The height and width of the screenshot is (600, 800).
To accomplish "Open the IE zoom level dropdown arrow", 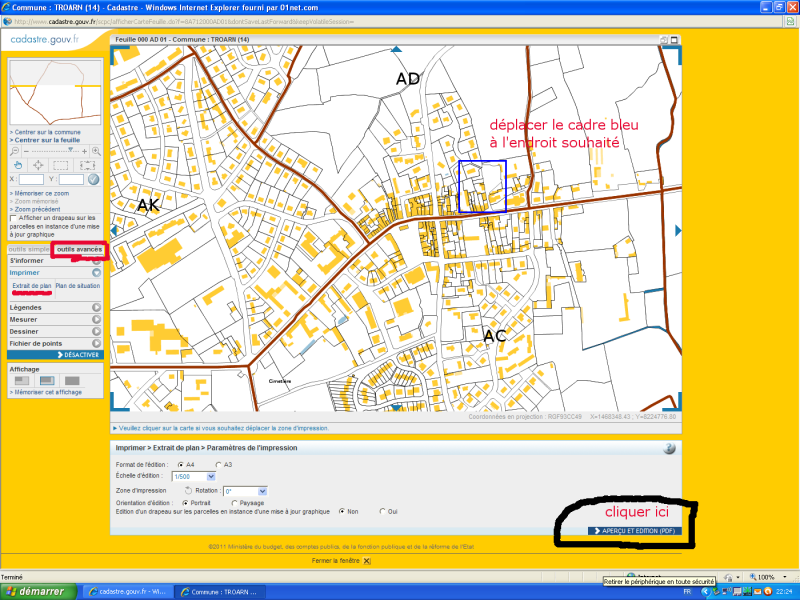I will tap(784, 577).
